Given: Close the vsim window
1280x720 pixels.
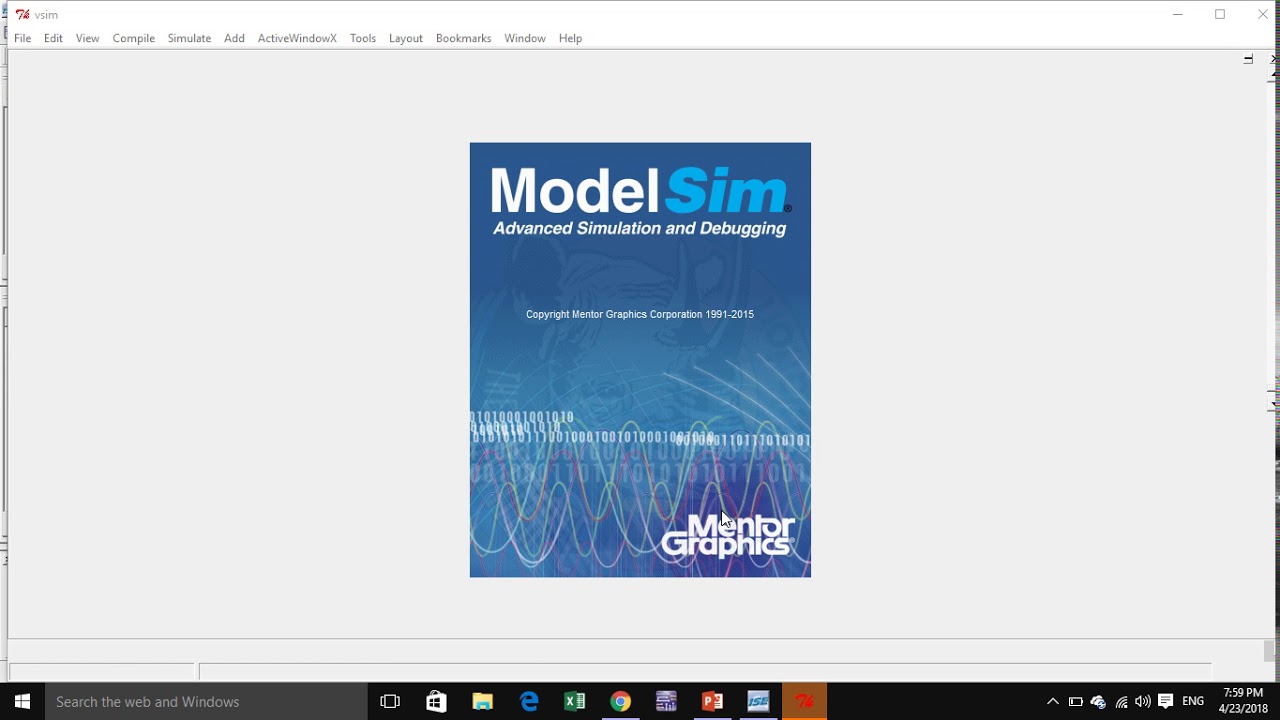Looking at the screenshot, I should click(1262, 14).
